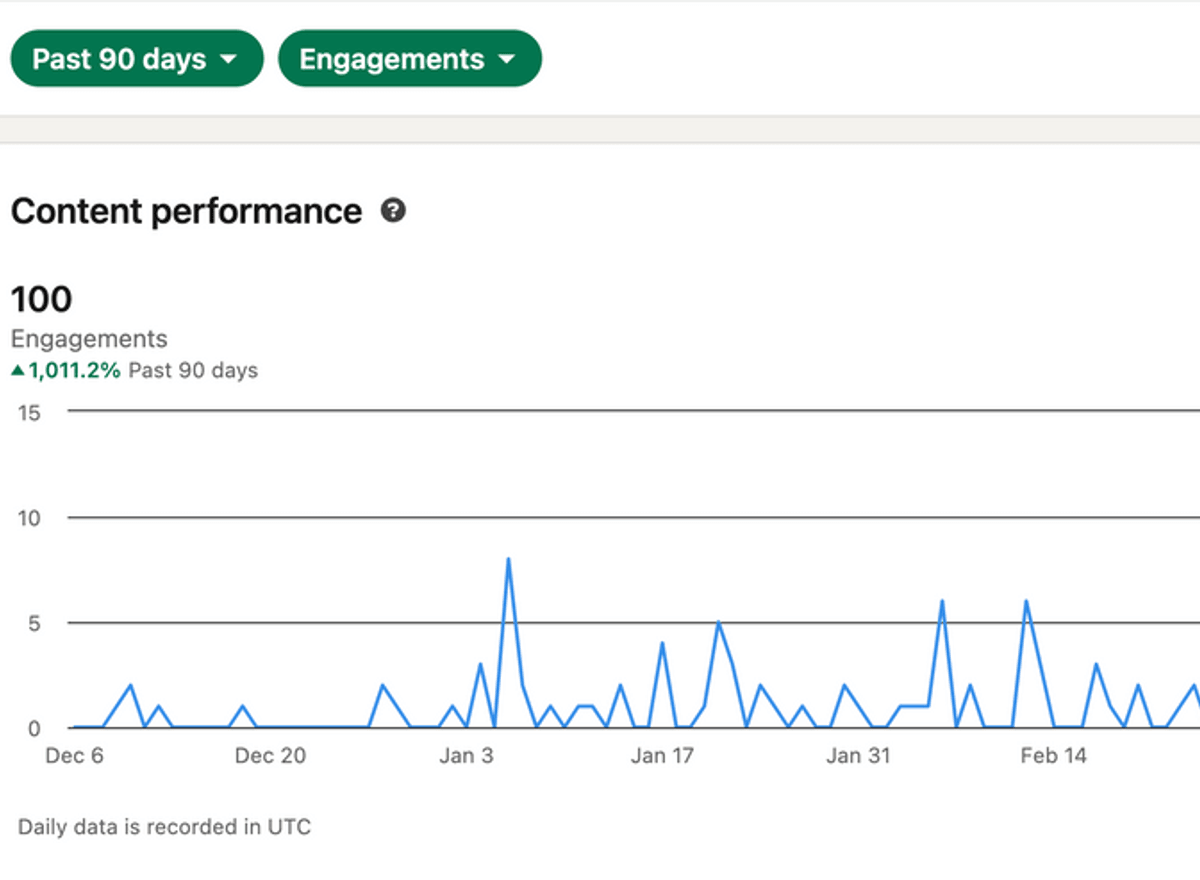Click the 1,011.2% change percentage
1200x880 pixels.
coord(74,371)
